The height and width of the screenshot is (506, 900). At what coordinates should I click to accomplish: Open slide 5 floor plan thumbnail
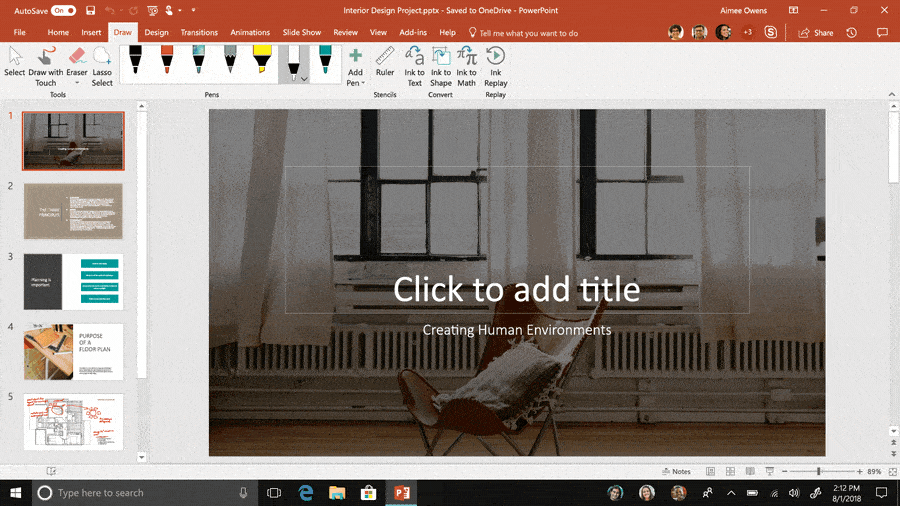click(73, 422)
